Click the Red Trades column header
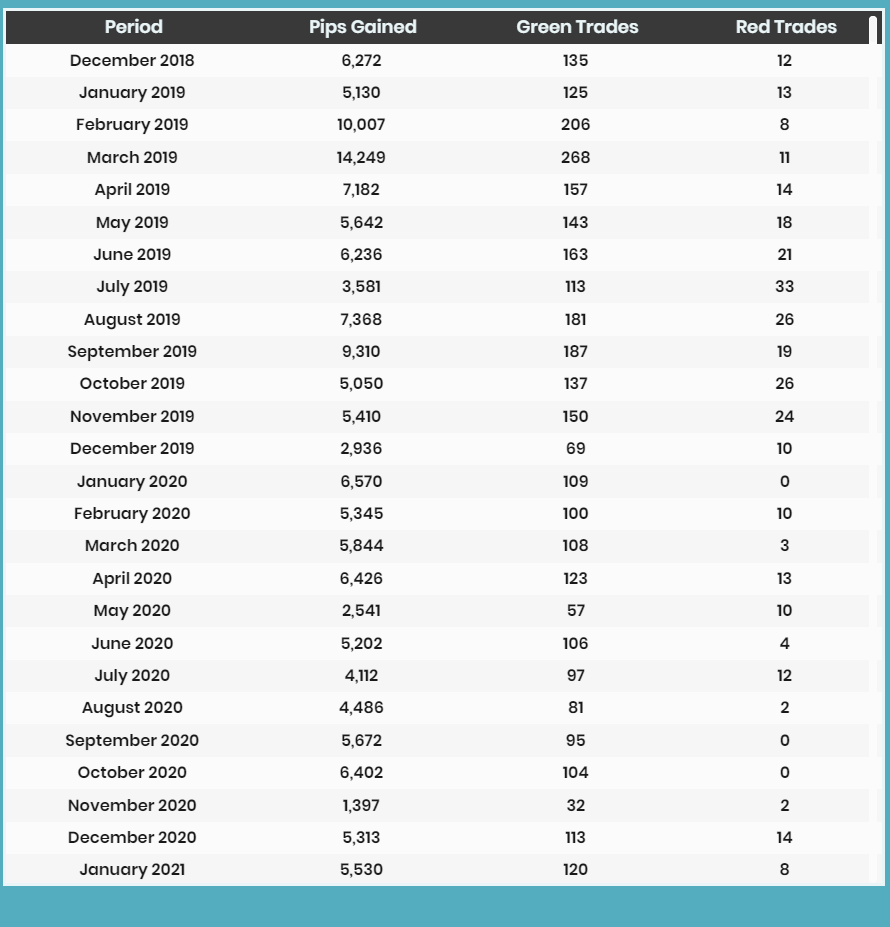This screenshot has width=890, height=927. coord(786,27)
